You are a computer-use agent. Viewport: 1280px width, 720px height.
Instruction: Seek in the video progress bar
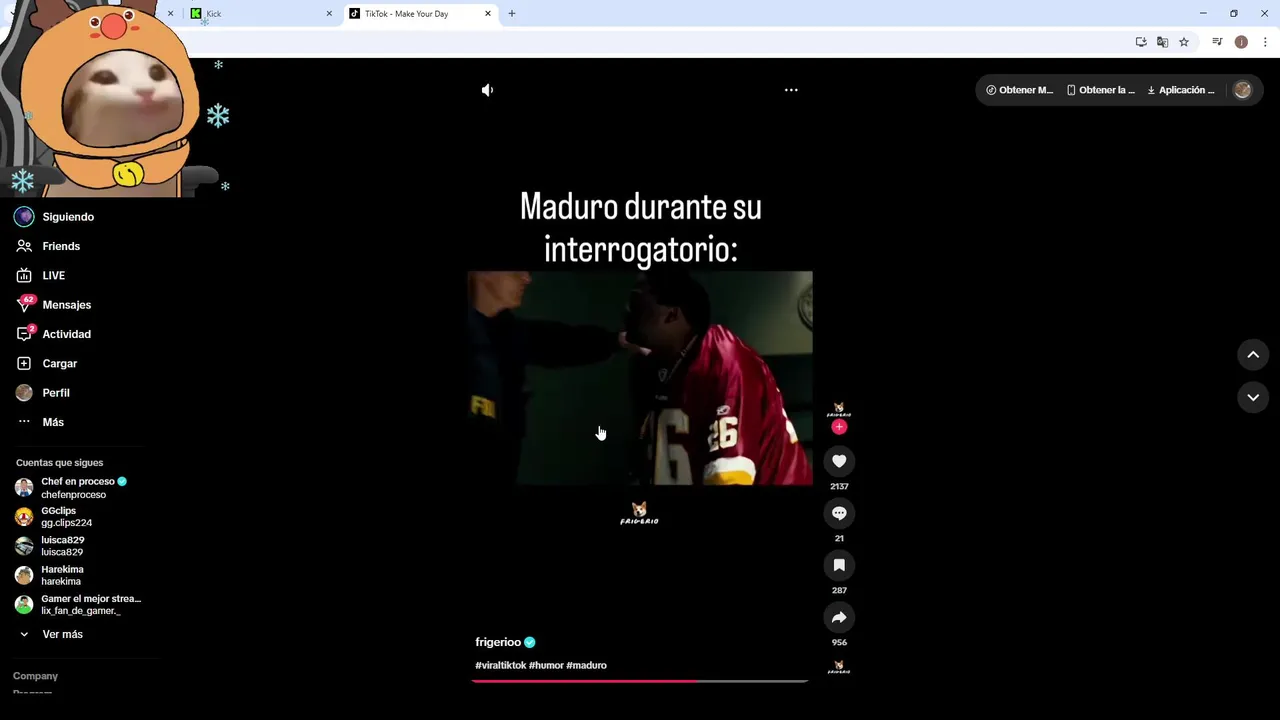pos(639,681)
